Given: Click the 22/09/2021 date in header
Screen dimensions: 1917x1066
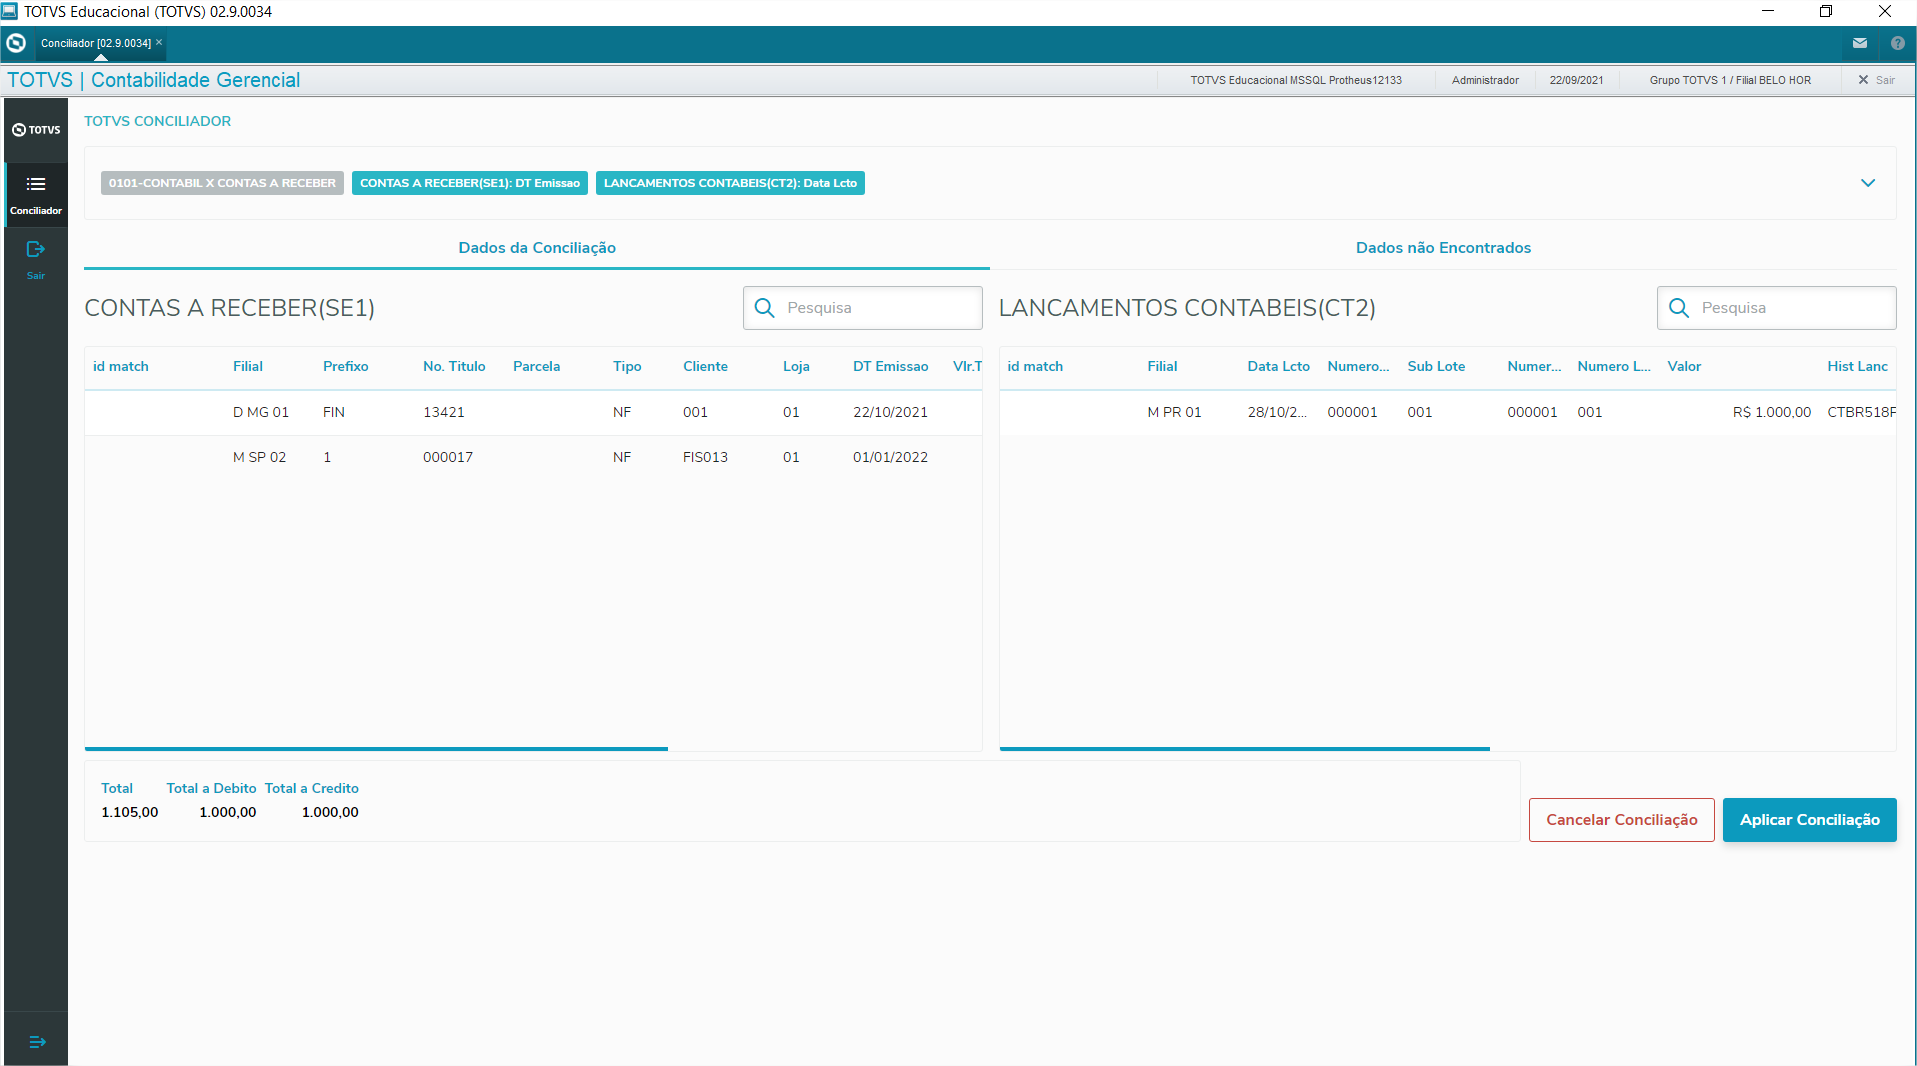Looking at the screenshot, I should point(1576,80).
